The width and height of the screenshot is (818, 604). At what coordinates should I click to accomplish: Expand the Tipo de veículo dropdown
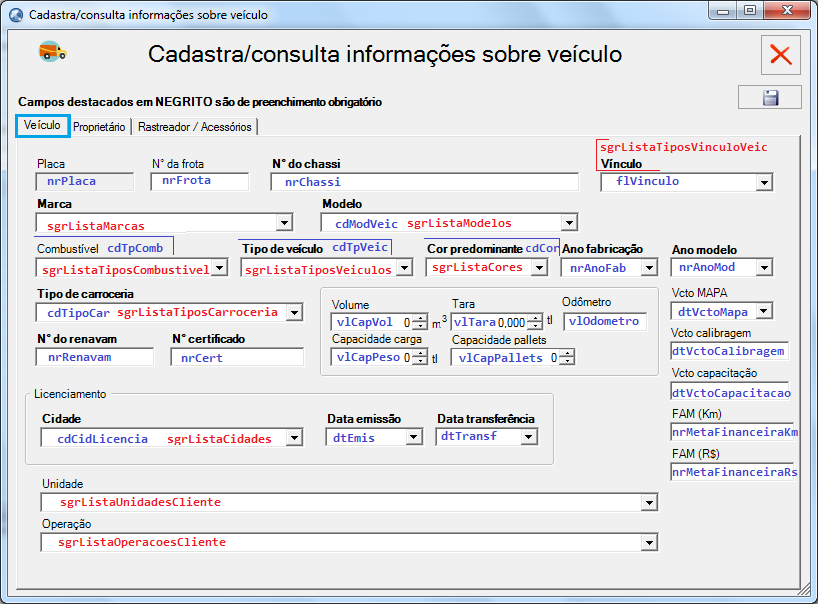(404, 268)
